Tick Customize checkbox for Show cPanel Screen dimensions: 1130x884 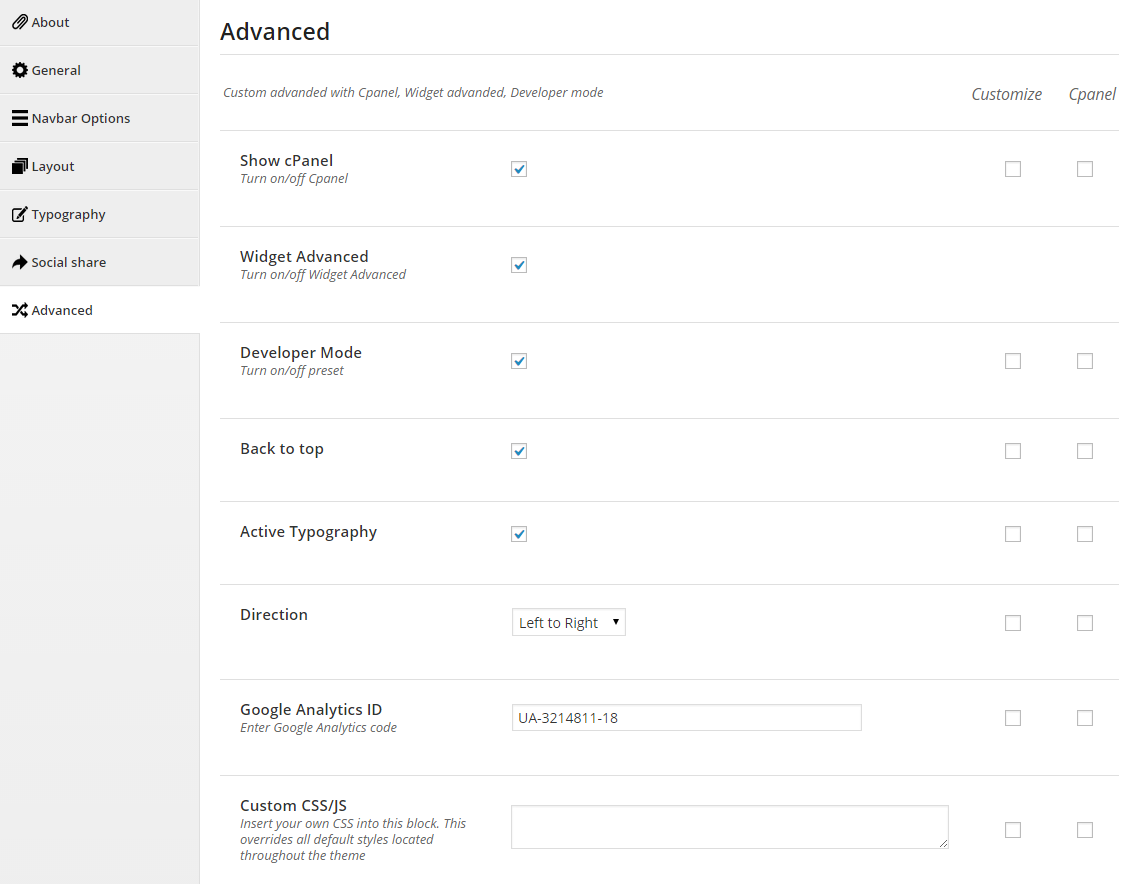coord(1013,169)
